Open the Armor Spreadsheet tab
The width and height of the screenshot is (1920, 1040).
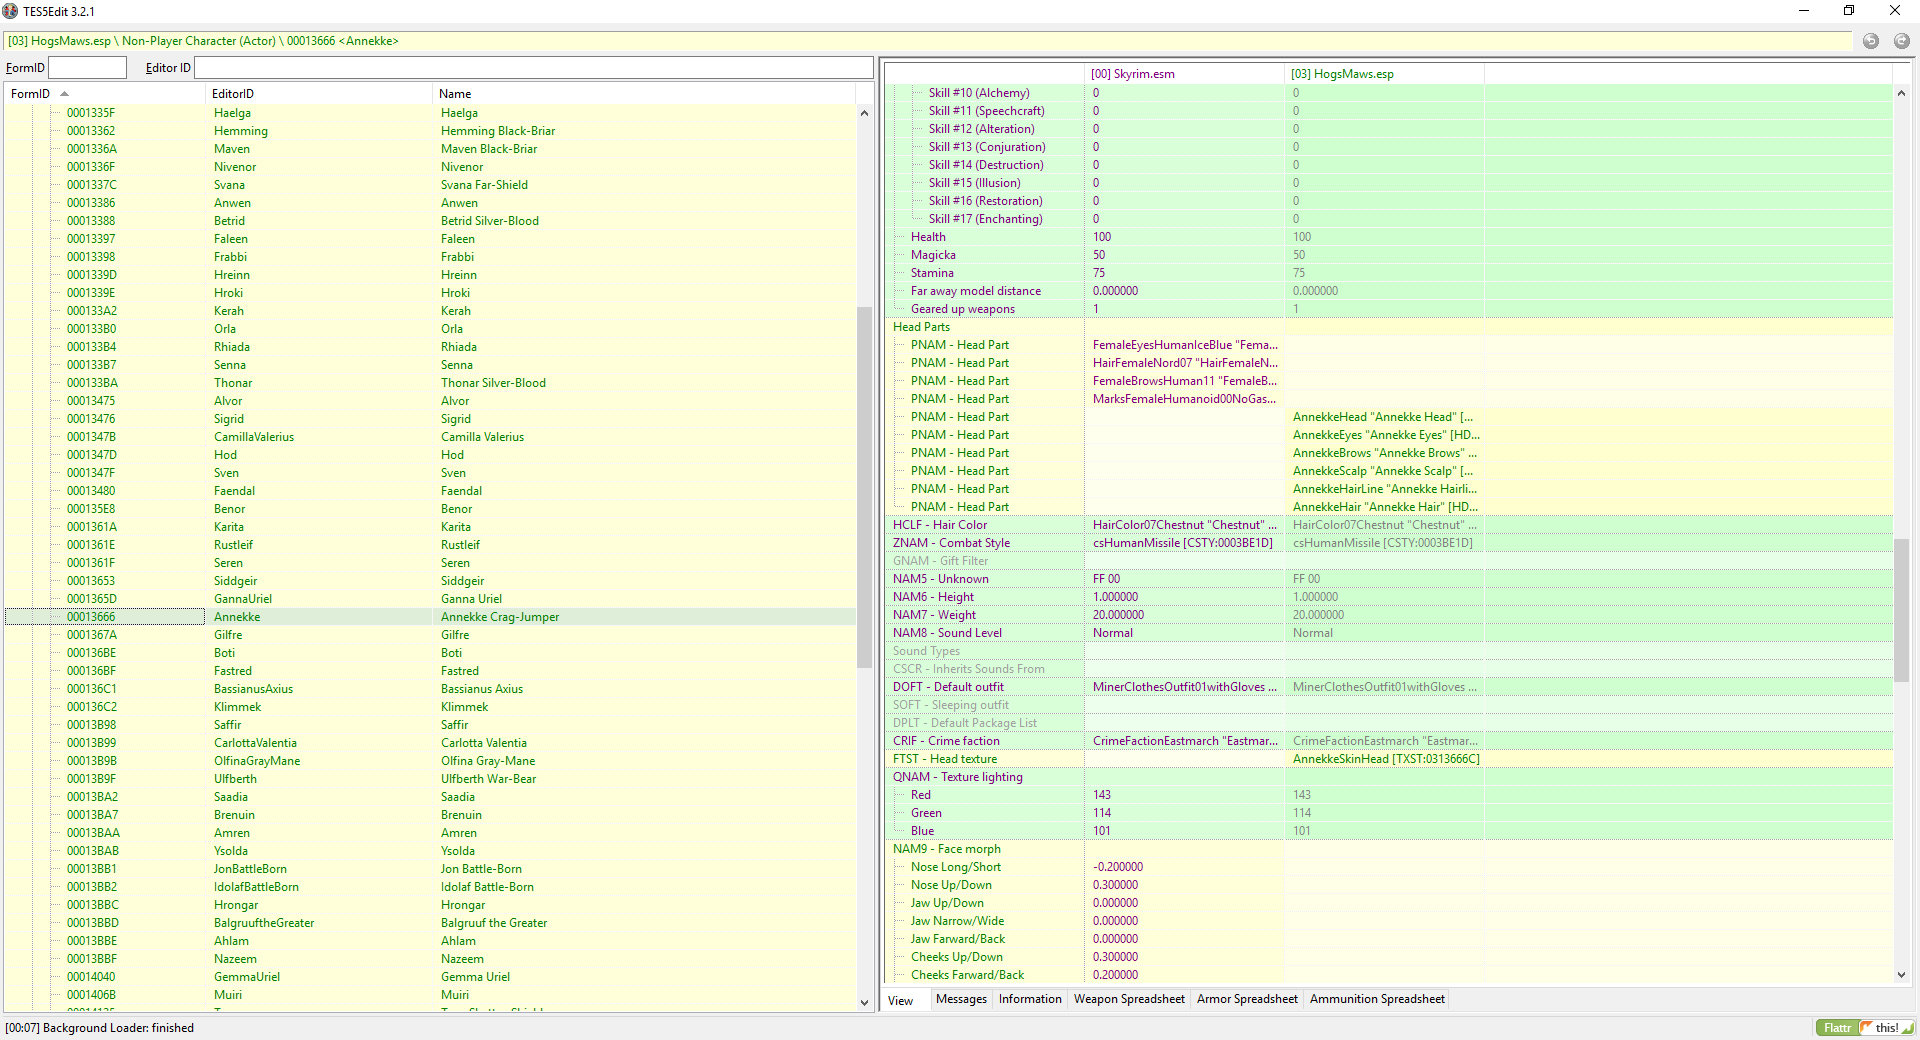(1247, 999)
